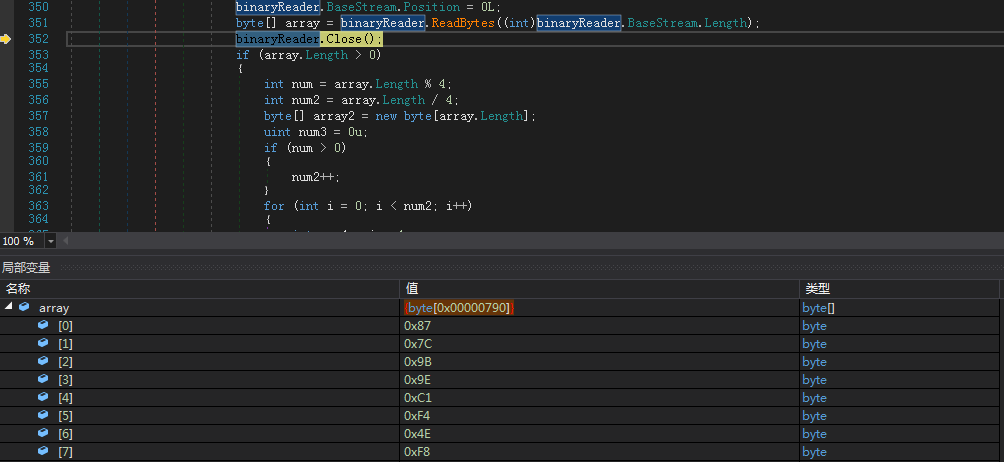Click value 0xC1 of element [4]
1004x462 pixels.
coord(418,397)
